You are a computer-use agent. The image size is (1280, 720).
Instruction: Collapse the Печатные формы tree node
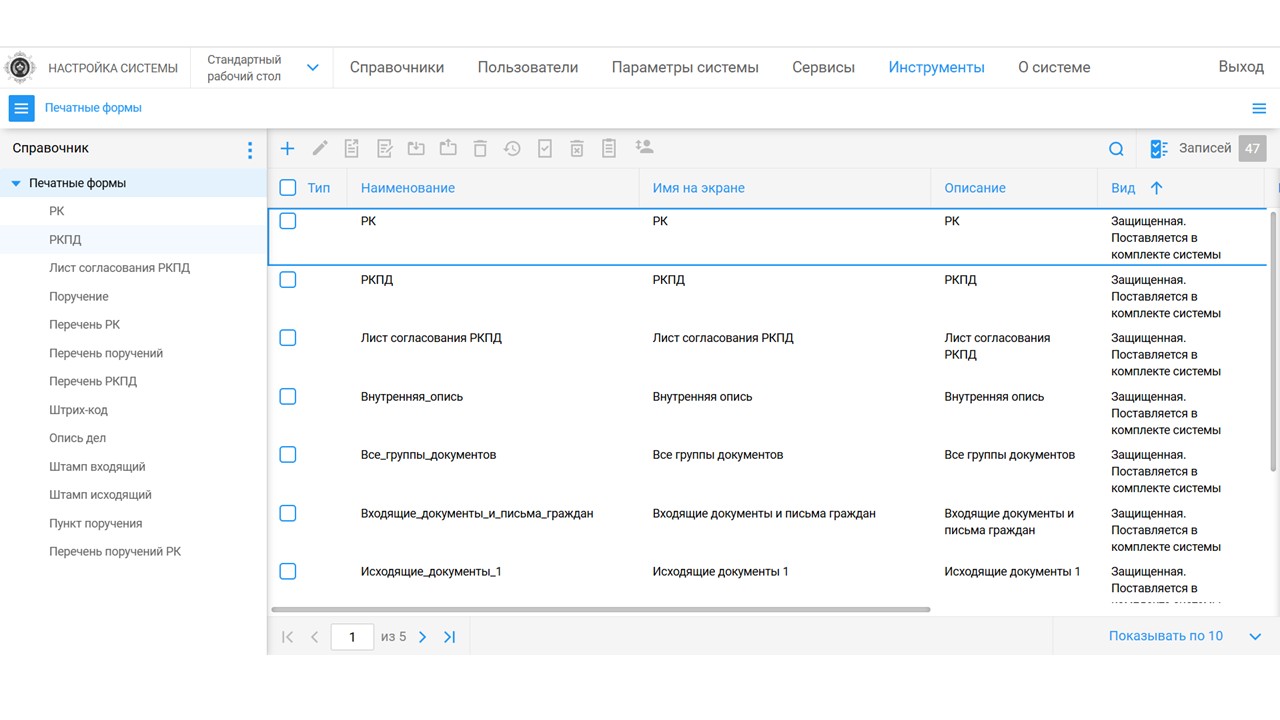click(16, 184)
